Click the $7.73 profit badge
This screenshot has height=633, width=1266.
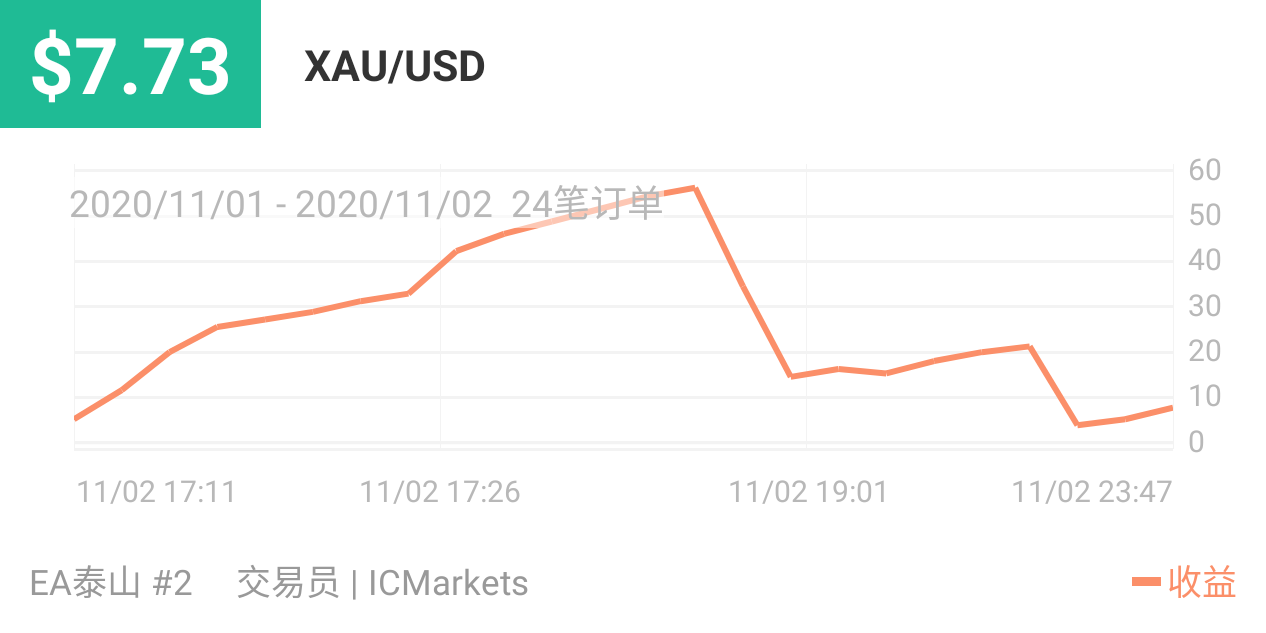pyautogui.click(x=130, y=64)
